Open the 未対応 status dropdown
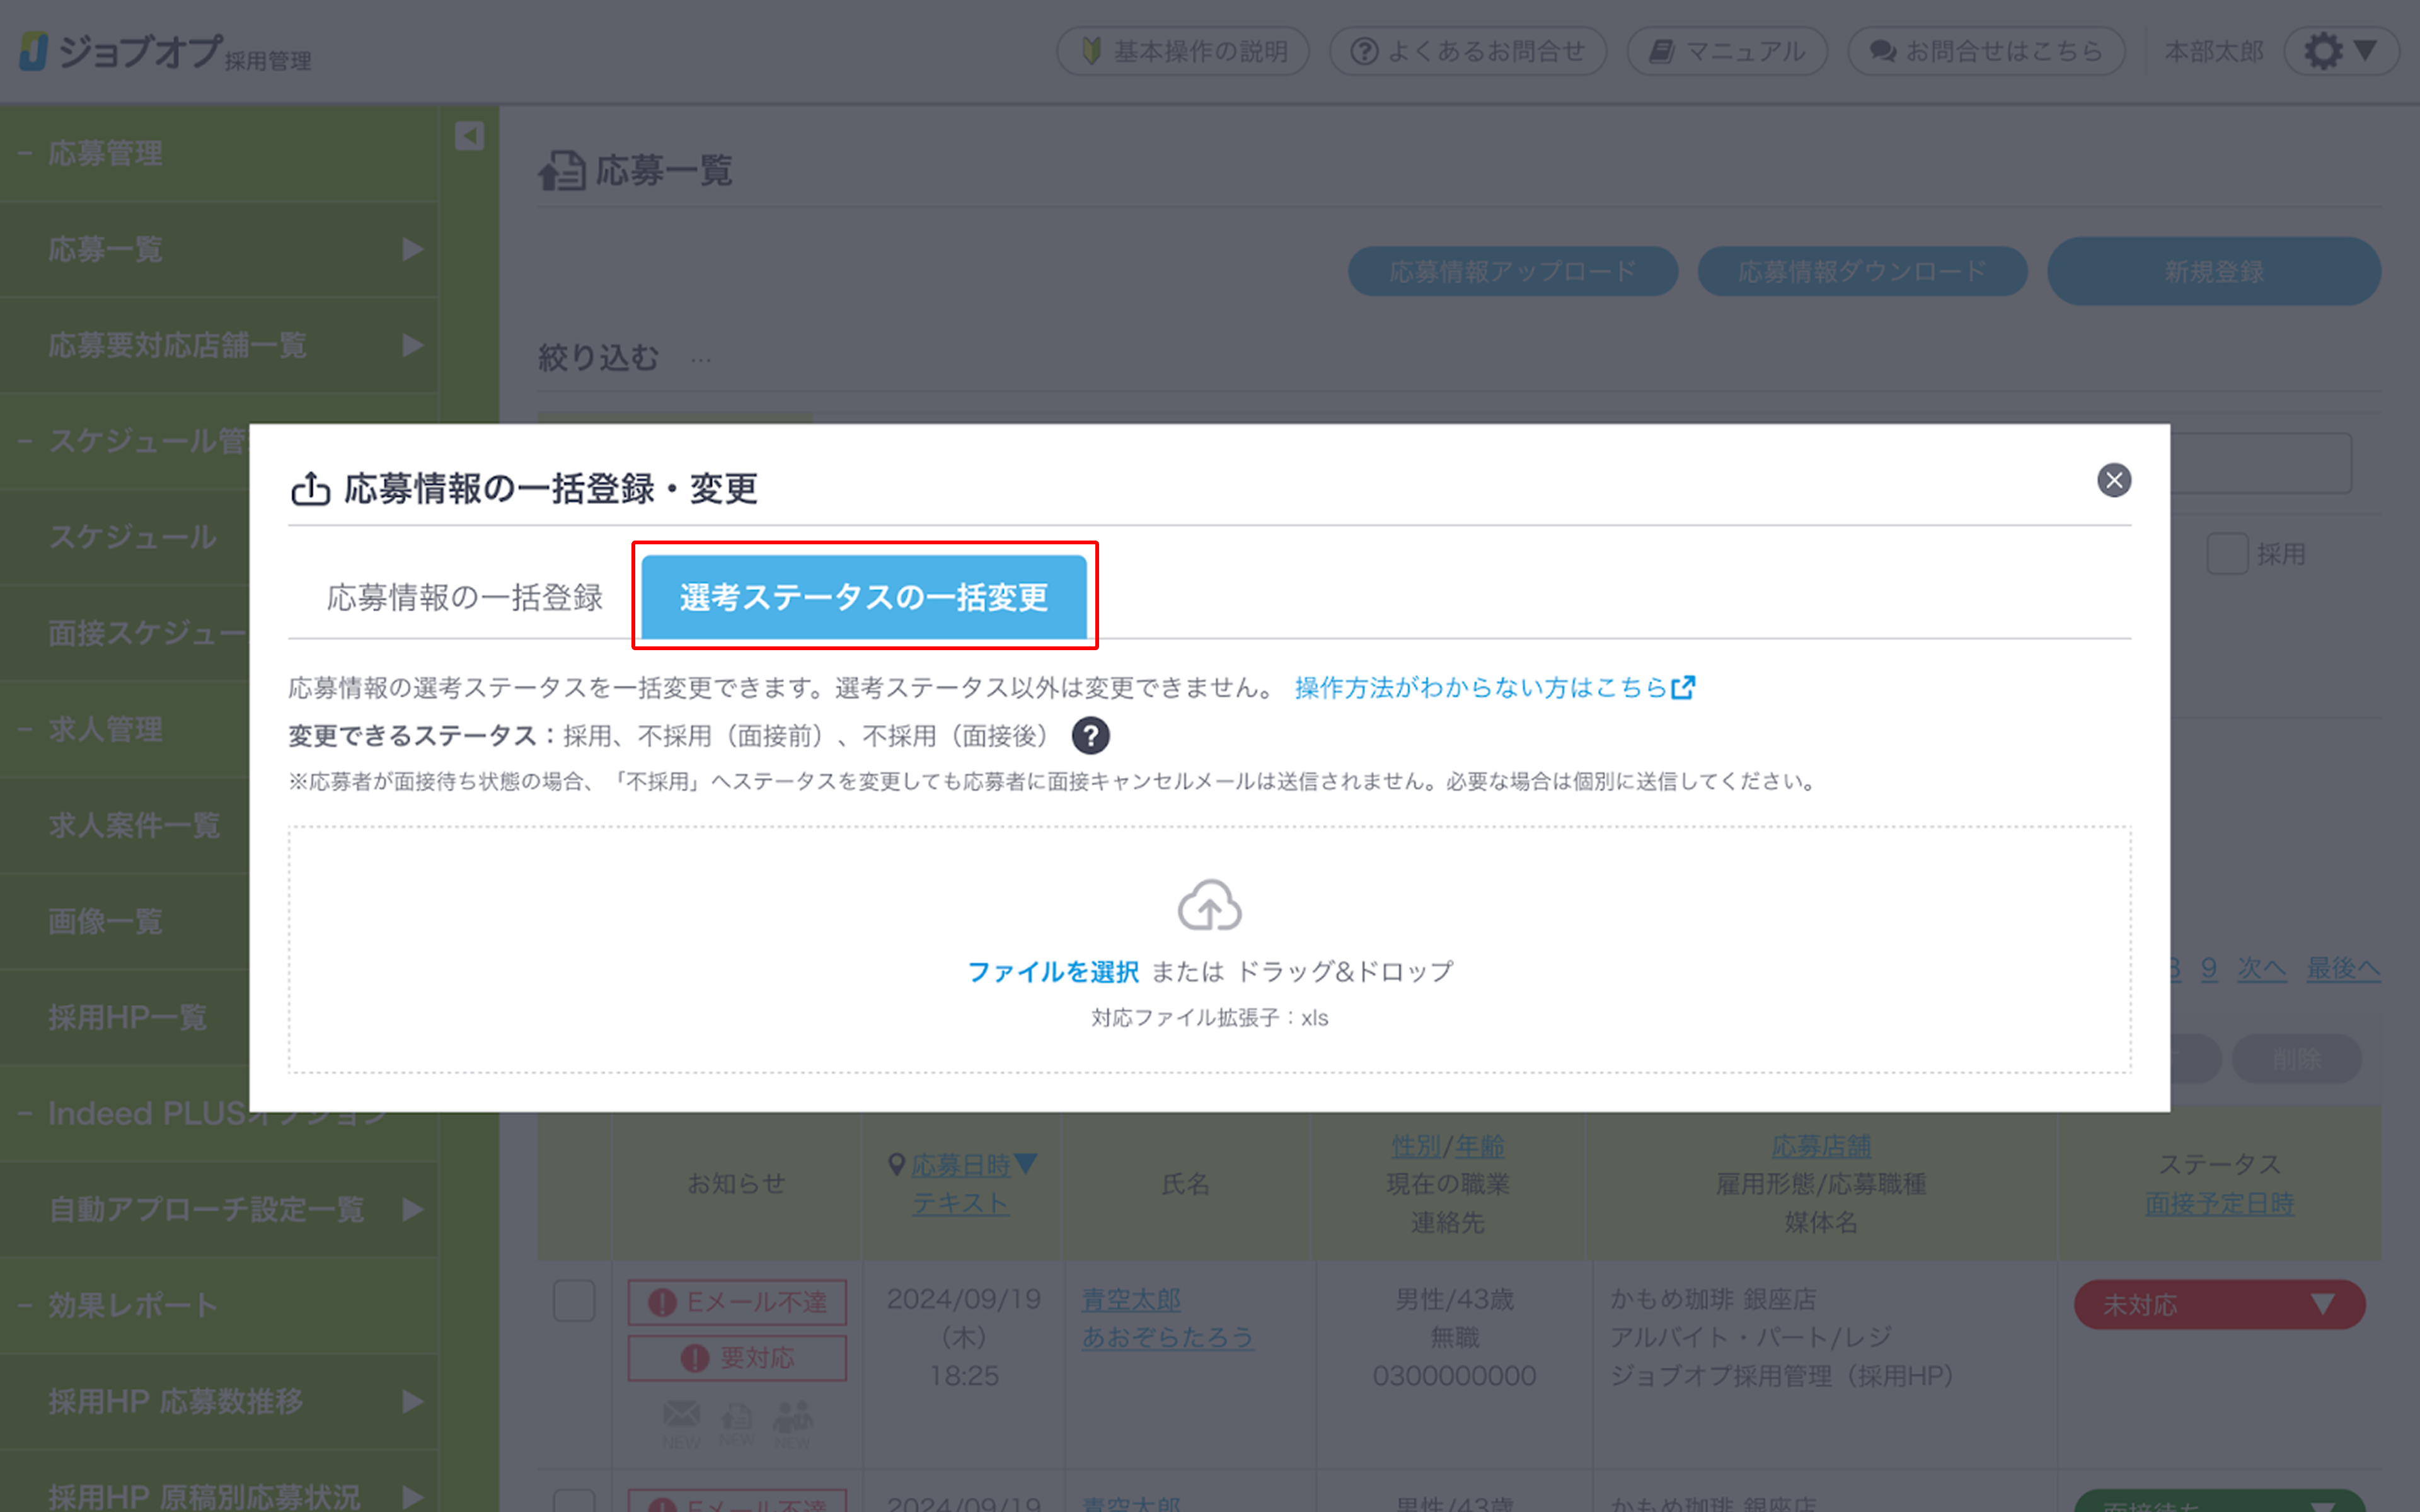 coord(2219,1304)
